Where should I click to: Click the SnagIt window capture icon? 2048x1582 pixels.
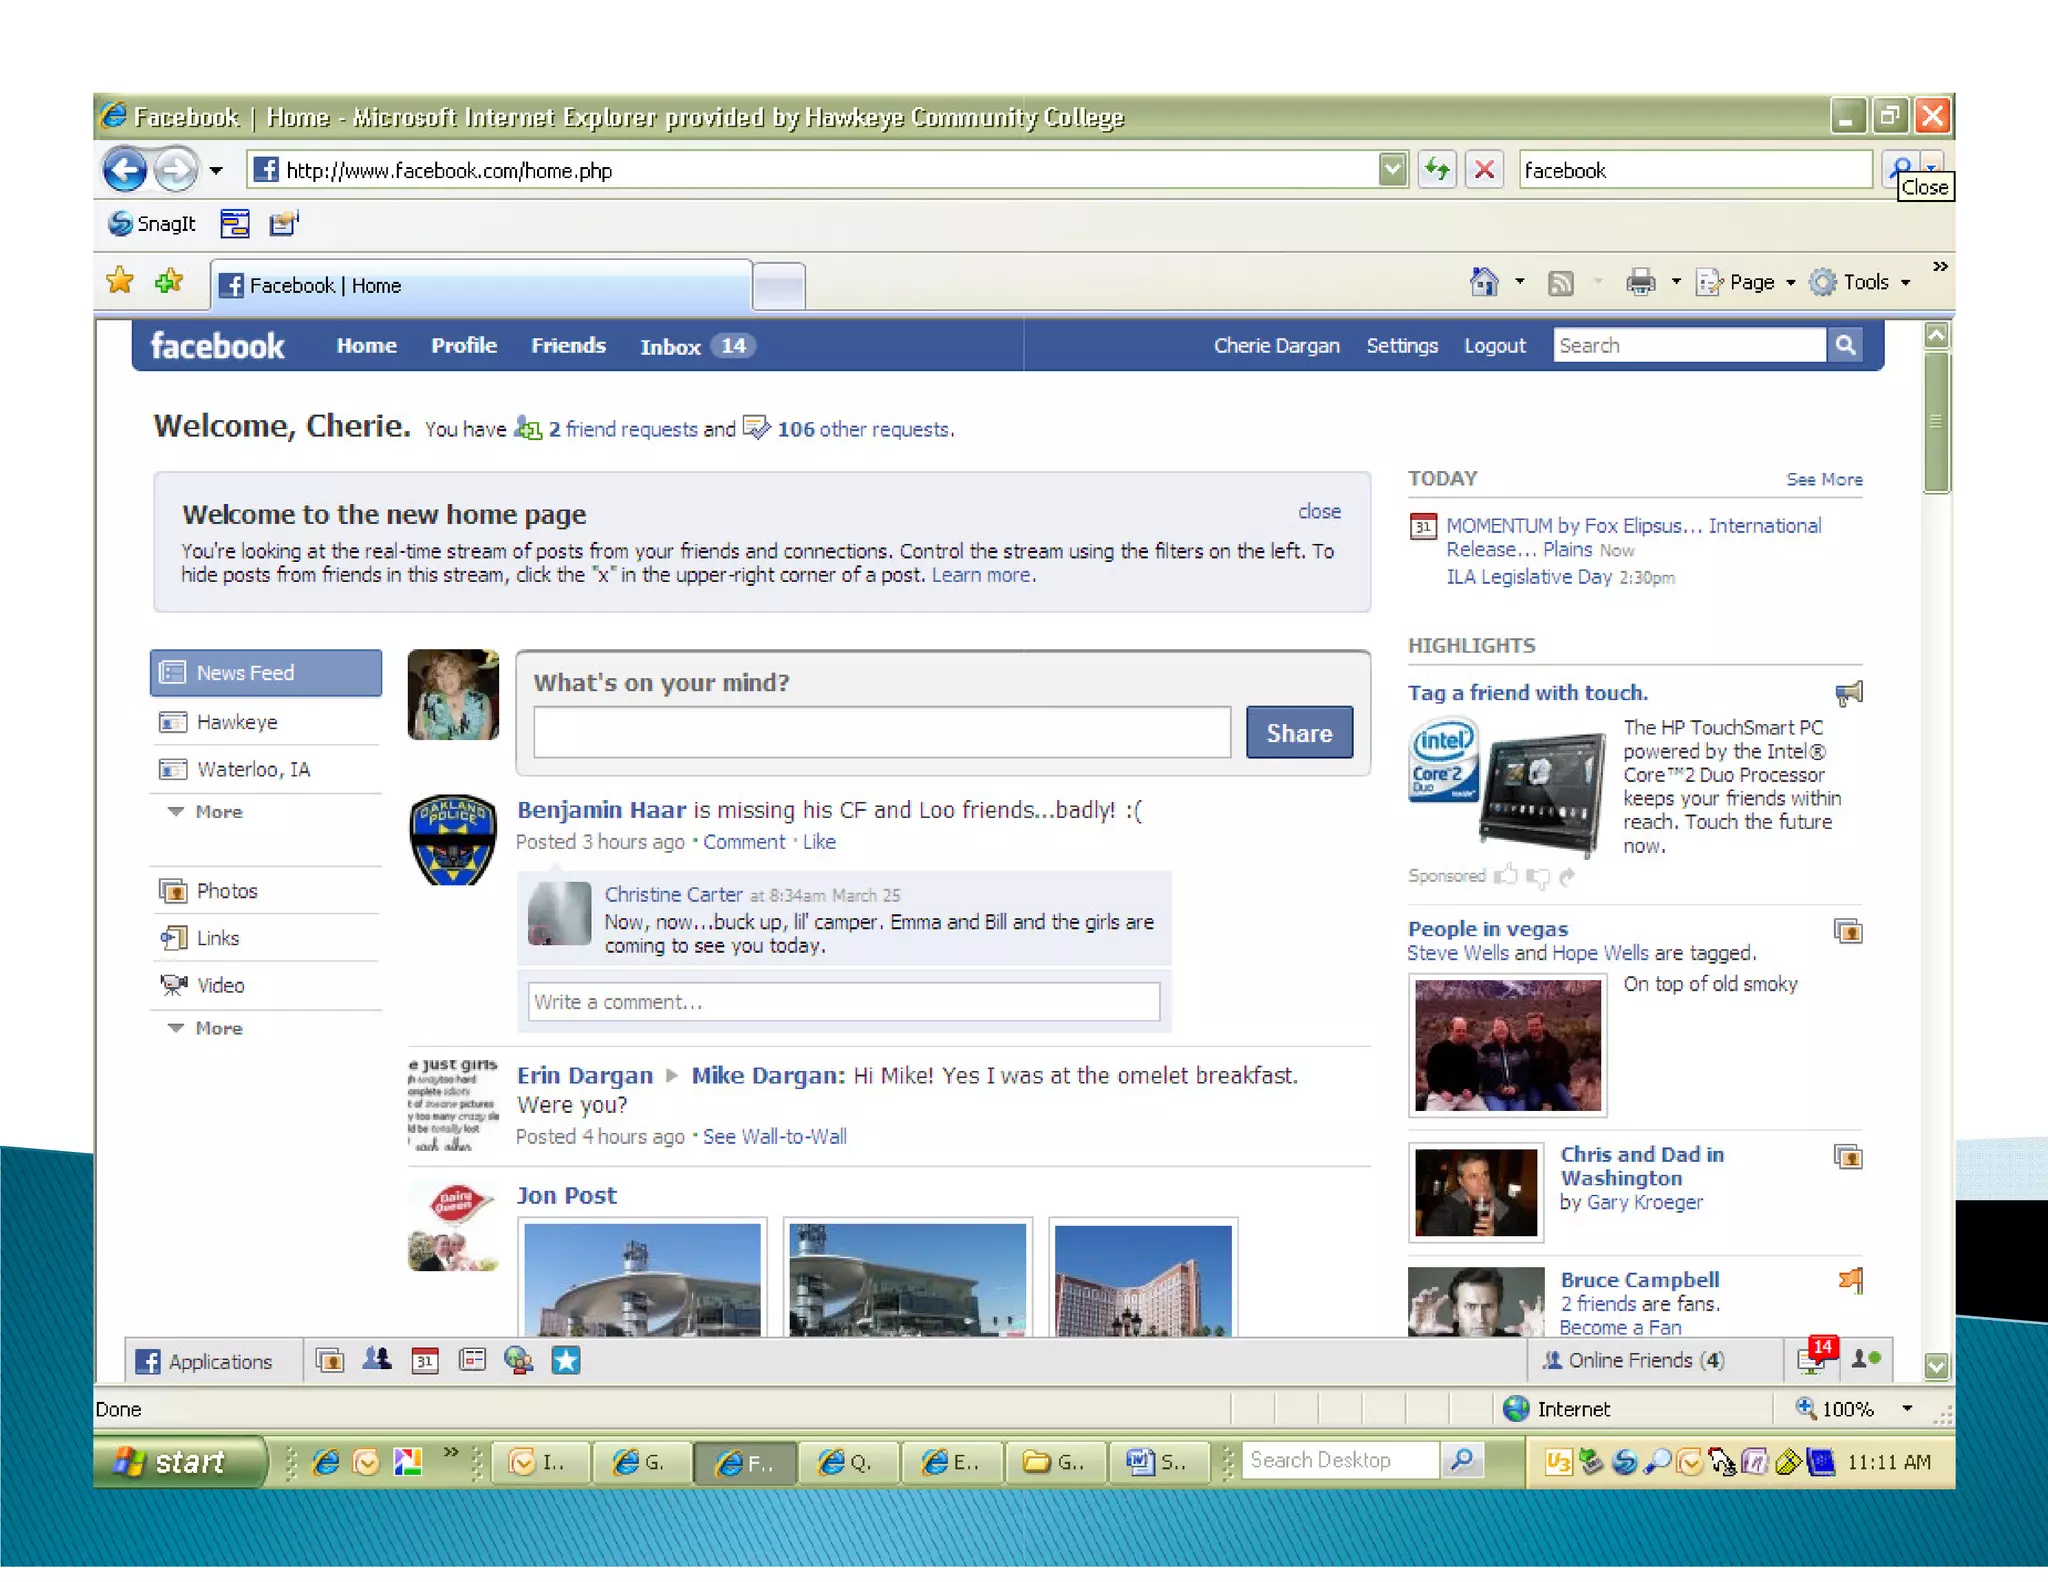pyautogui.click(x=235, y=223)
